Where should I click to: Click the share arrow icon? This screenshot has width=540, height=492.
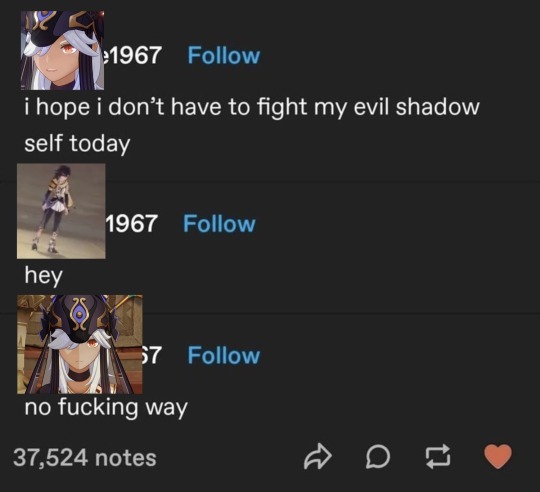click(x=318, y=457)
